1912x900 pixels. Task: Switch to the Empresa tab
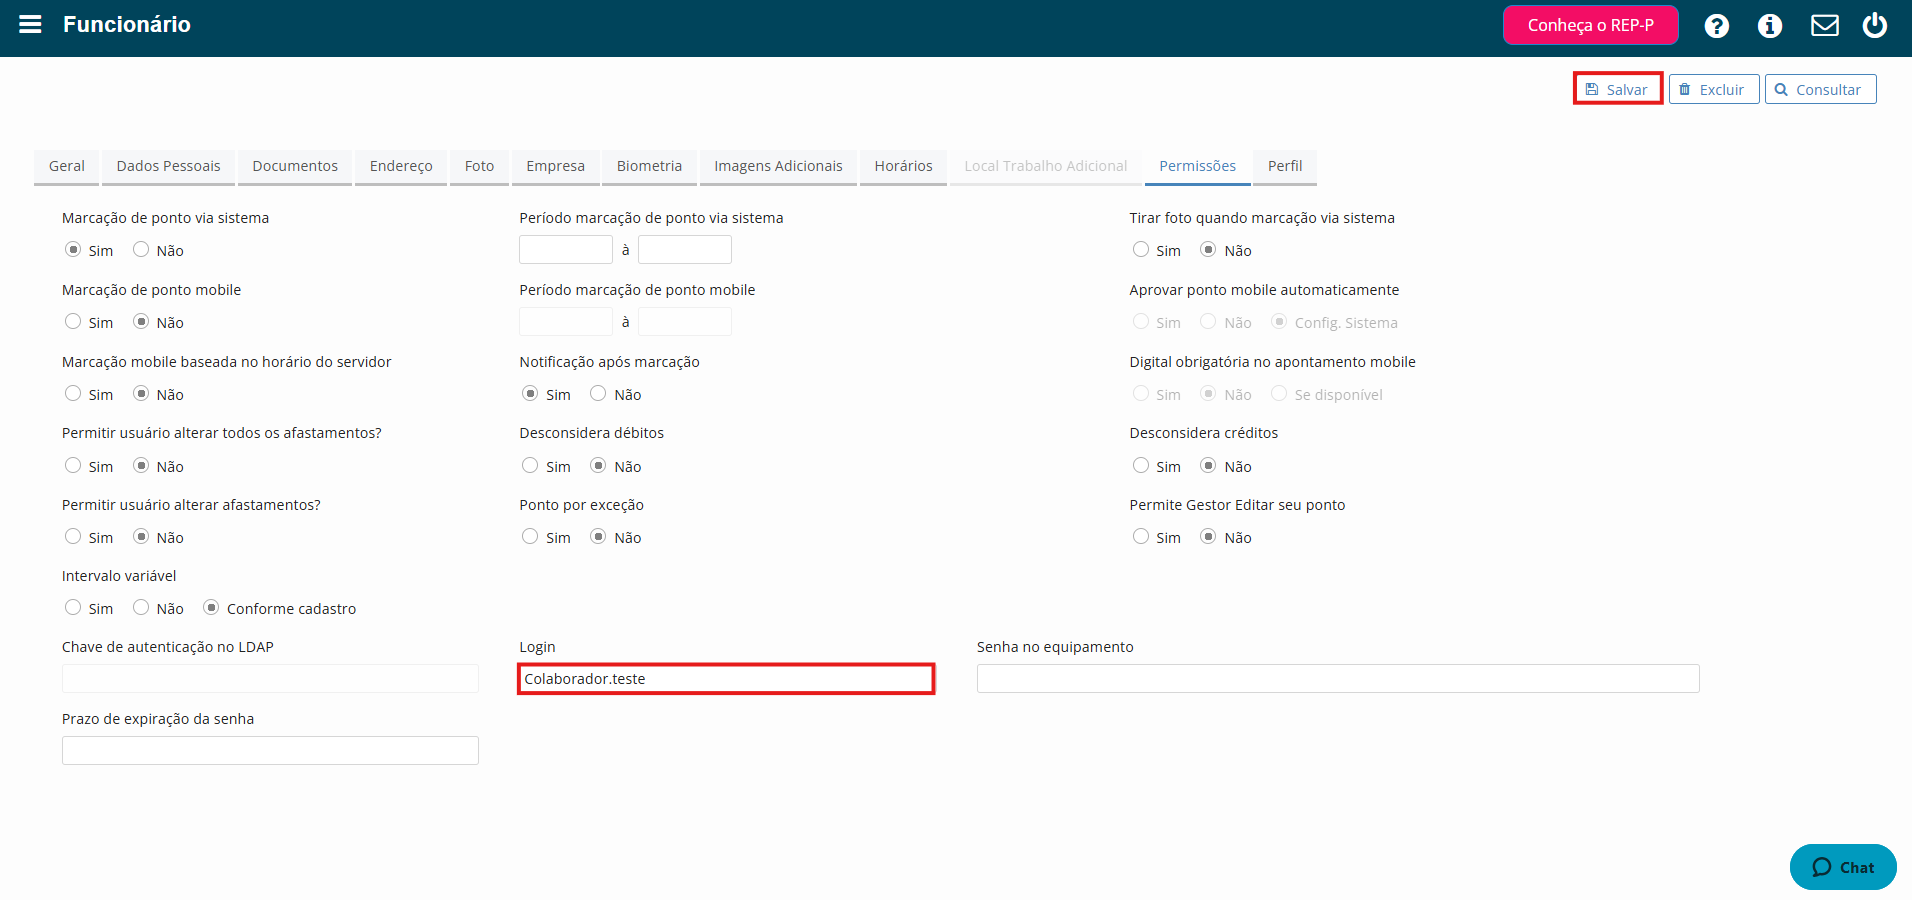pyautogui.click(x=555, y=166)
